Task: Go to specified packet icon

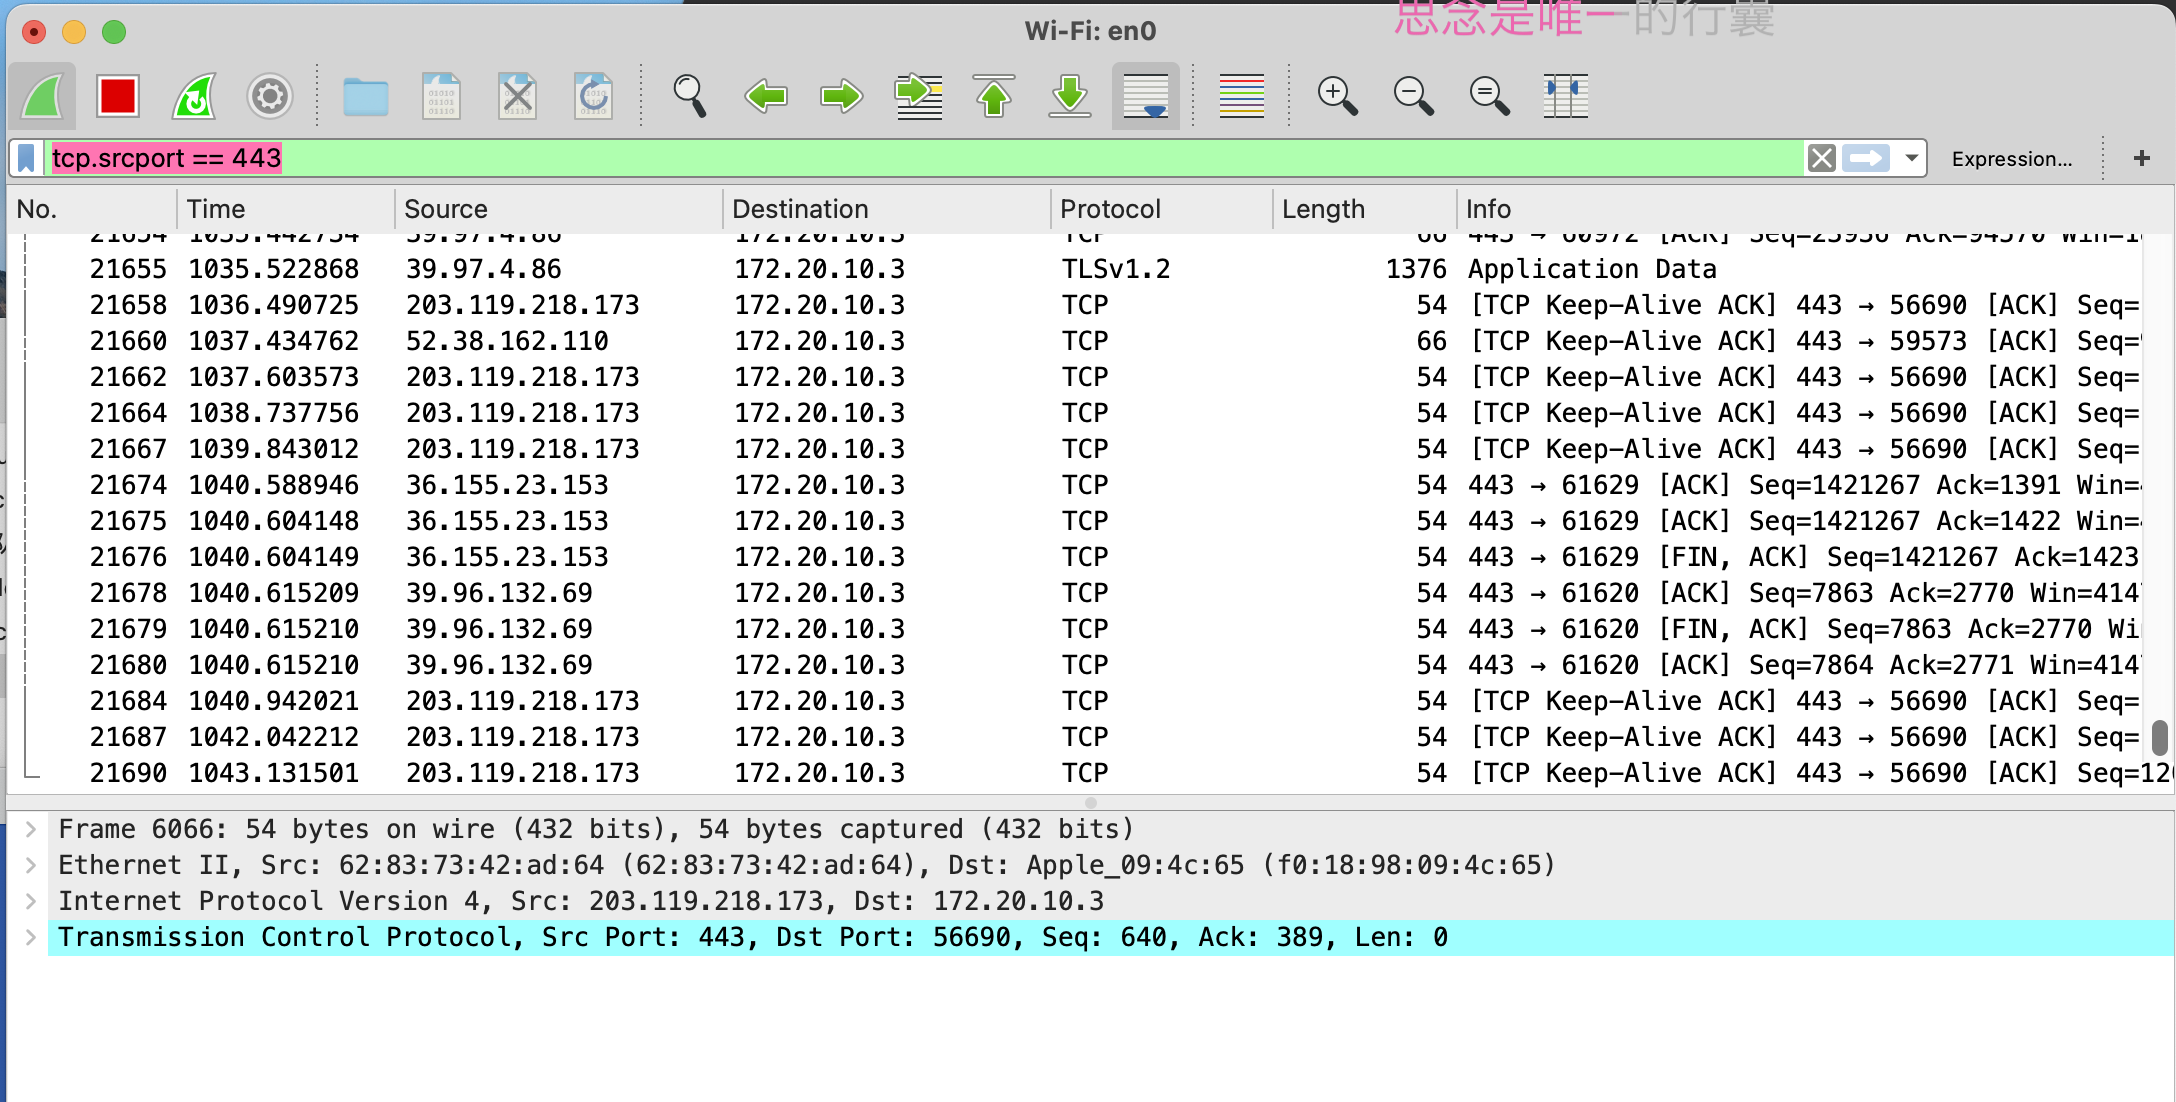Action: pos(918,97)
